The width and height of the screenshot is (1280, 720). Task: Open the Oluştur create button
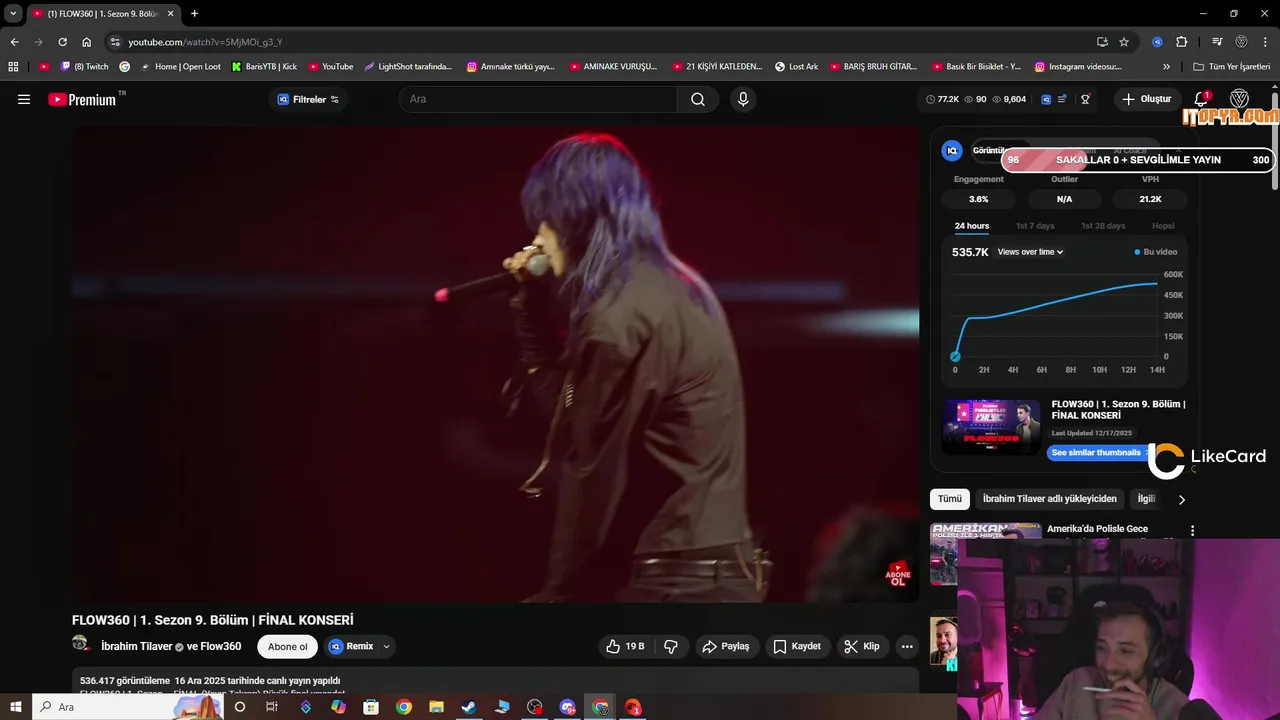coord(1146,99)
